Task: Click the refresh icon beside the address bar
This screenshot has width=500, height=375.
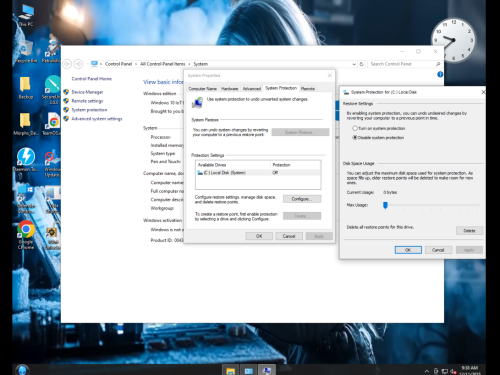Action: tap(361, 64)
